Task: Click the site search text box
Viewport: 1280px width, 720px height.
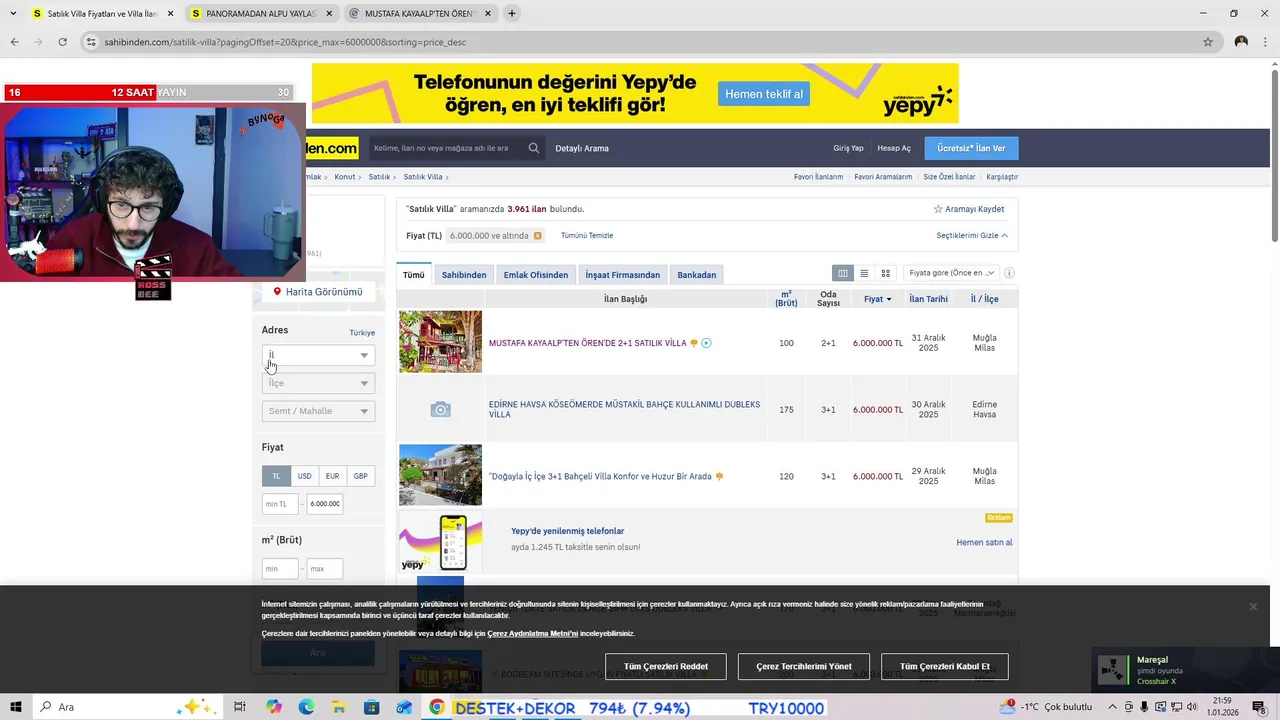Action: (x=447, y=148)
